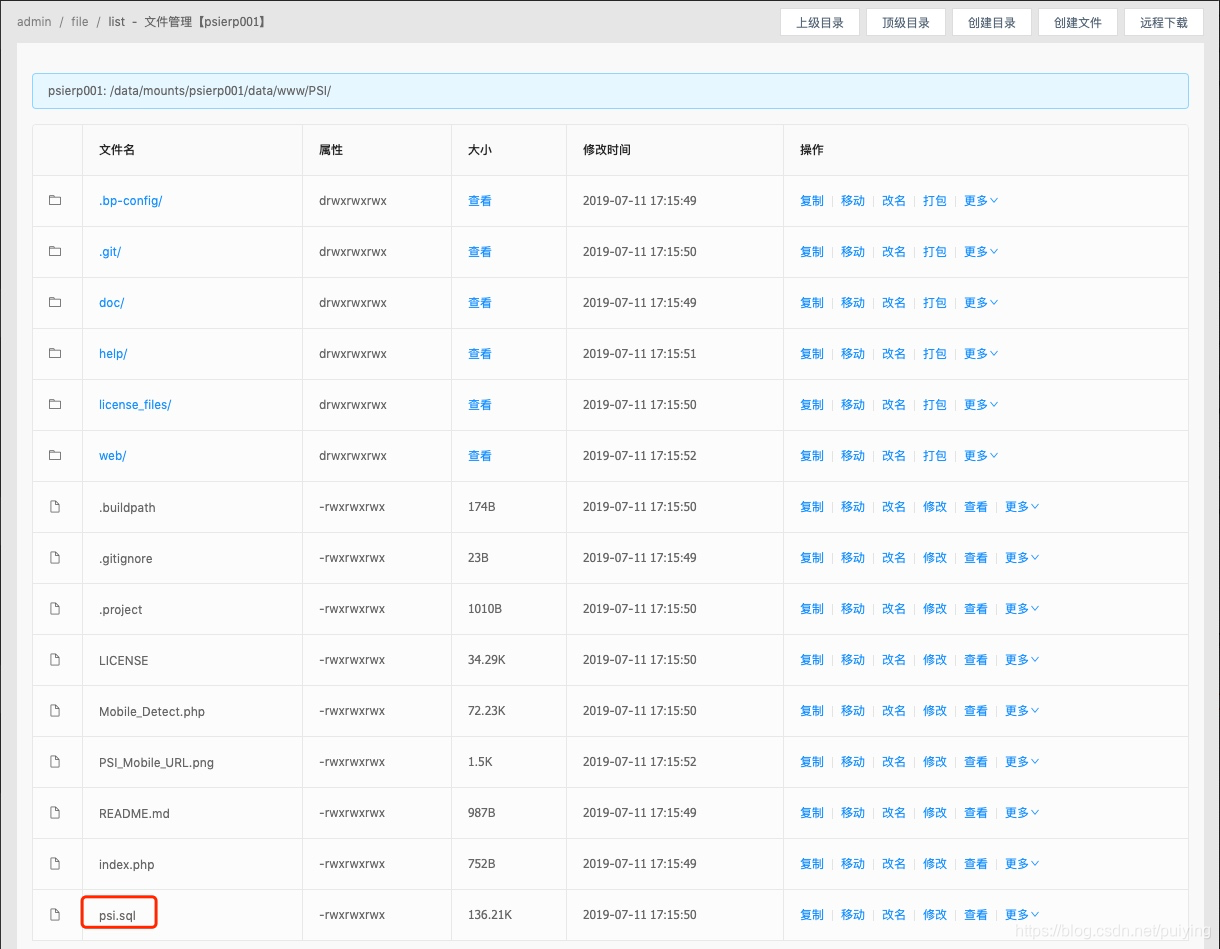This screenshot has height=949, width=1220.
Task: Click the 顶级目录 button
Action: [906, 22]
